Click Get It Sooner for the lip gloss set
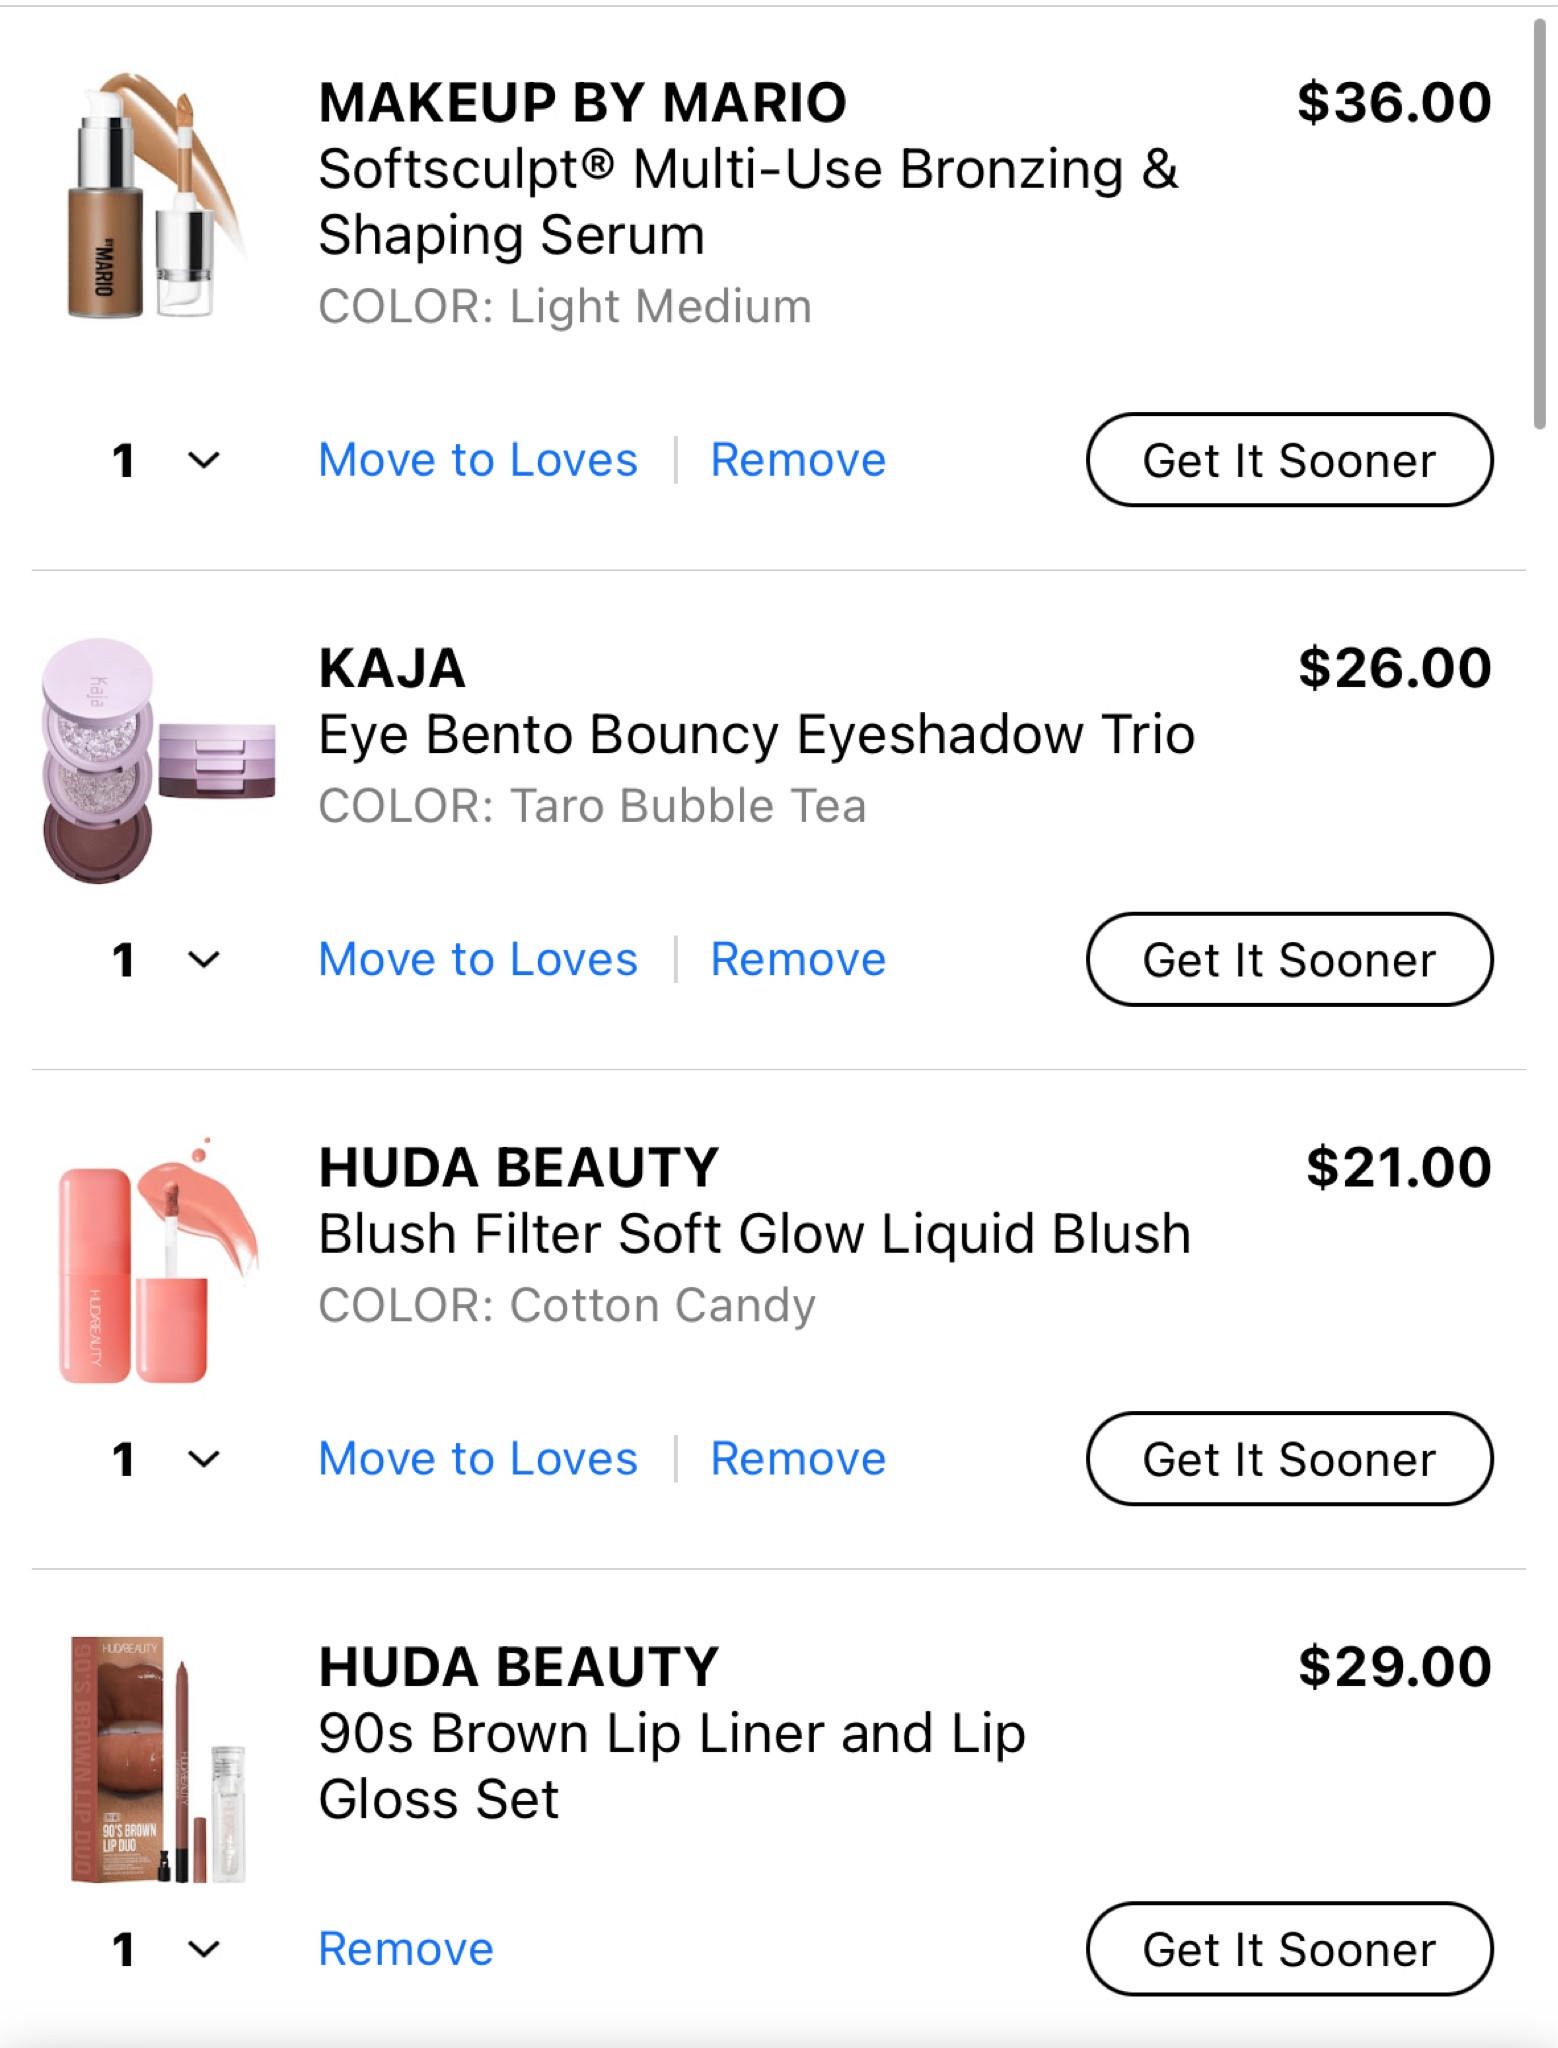This screenshot has height=2048, width=1558. click(1289, 1948)
